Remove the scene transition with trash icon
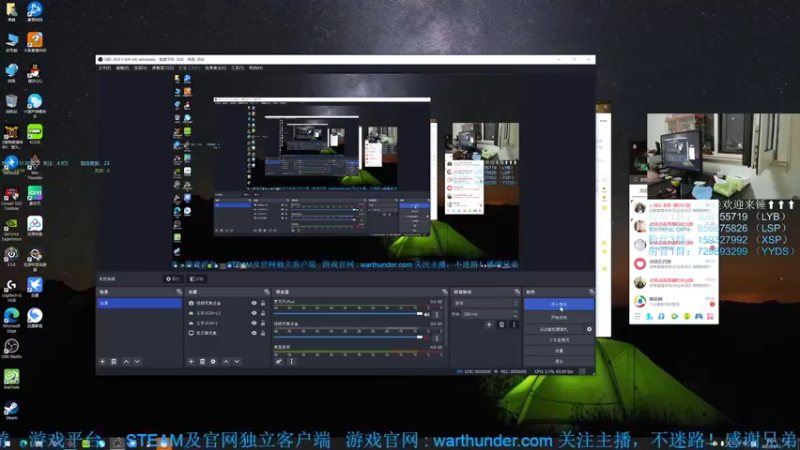Image resolution: width=800 pixels, height=450 pixels. coord(502,324)
